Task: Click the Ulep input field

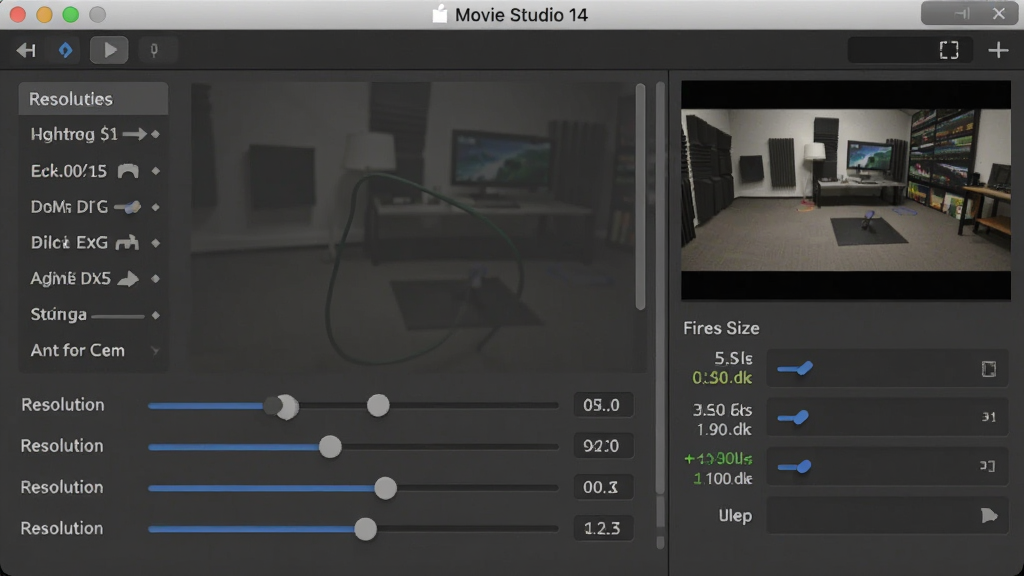Action: click(888, 515)
